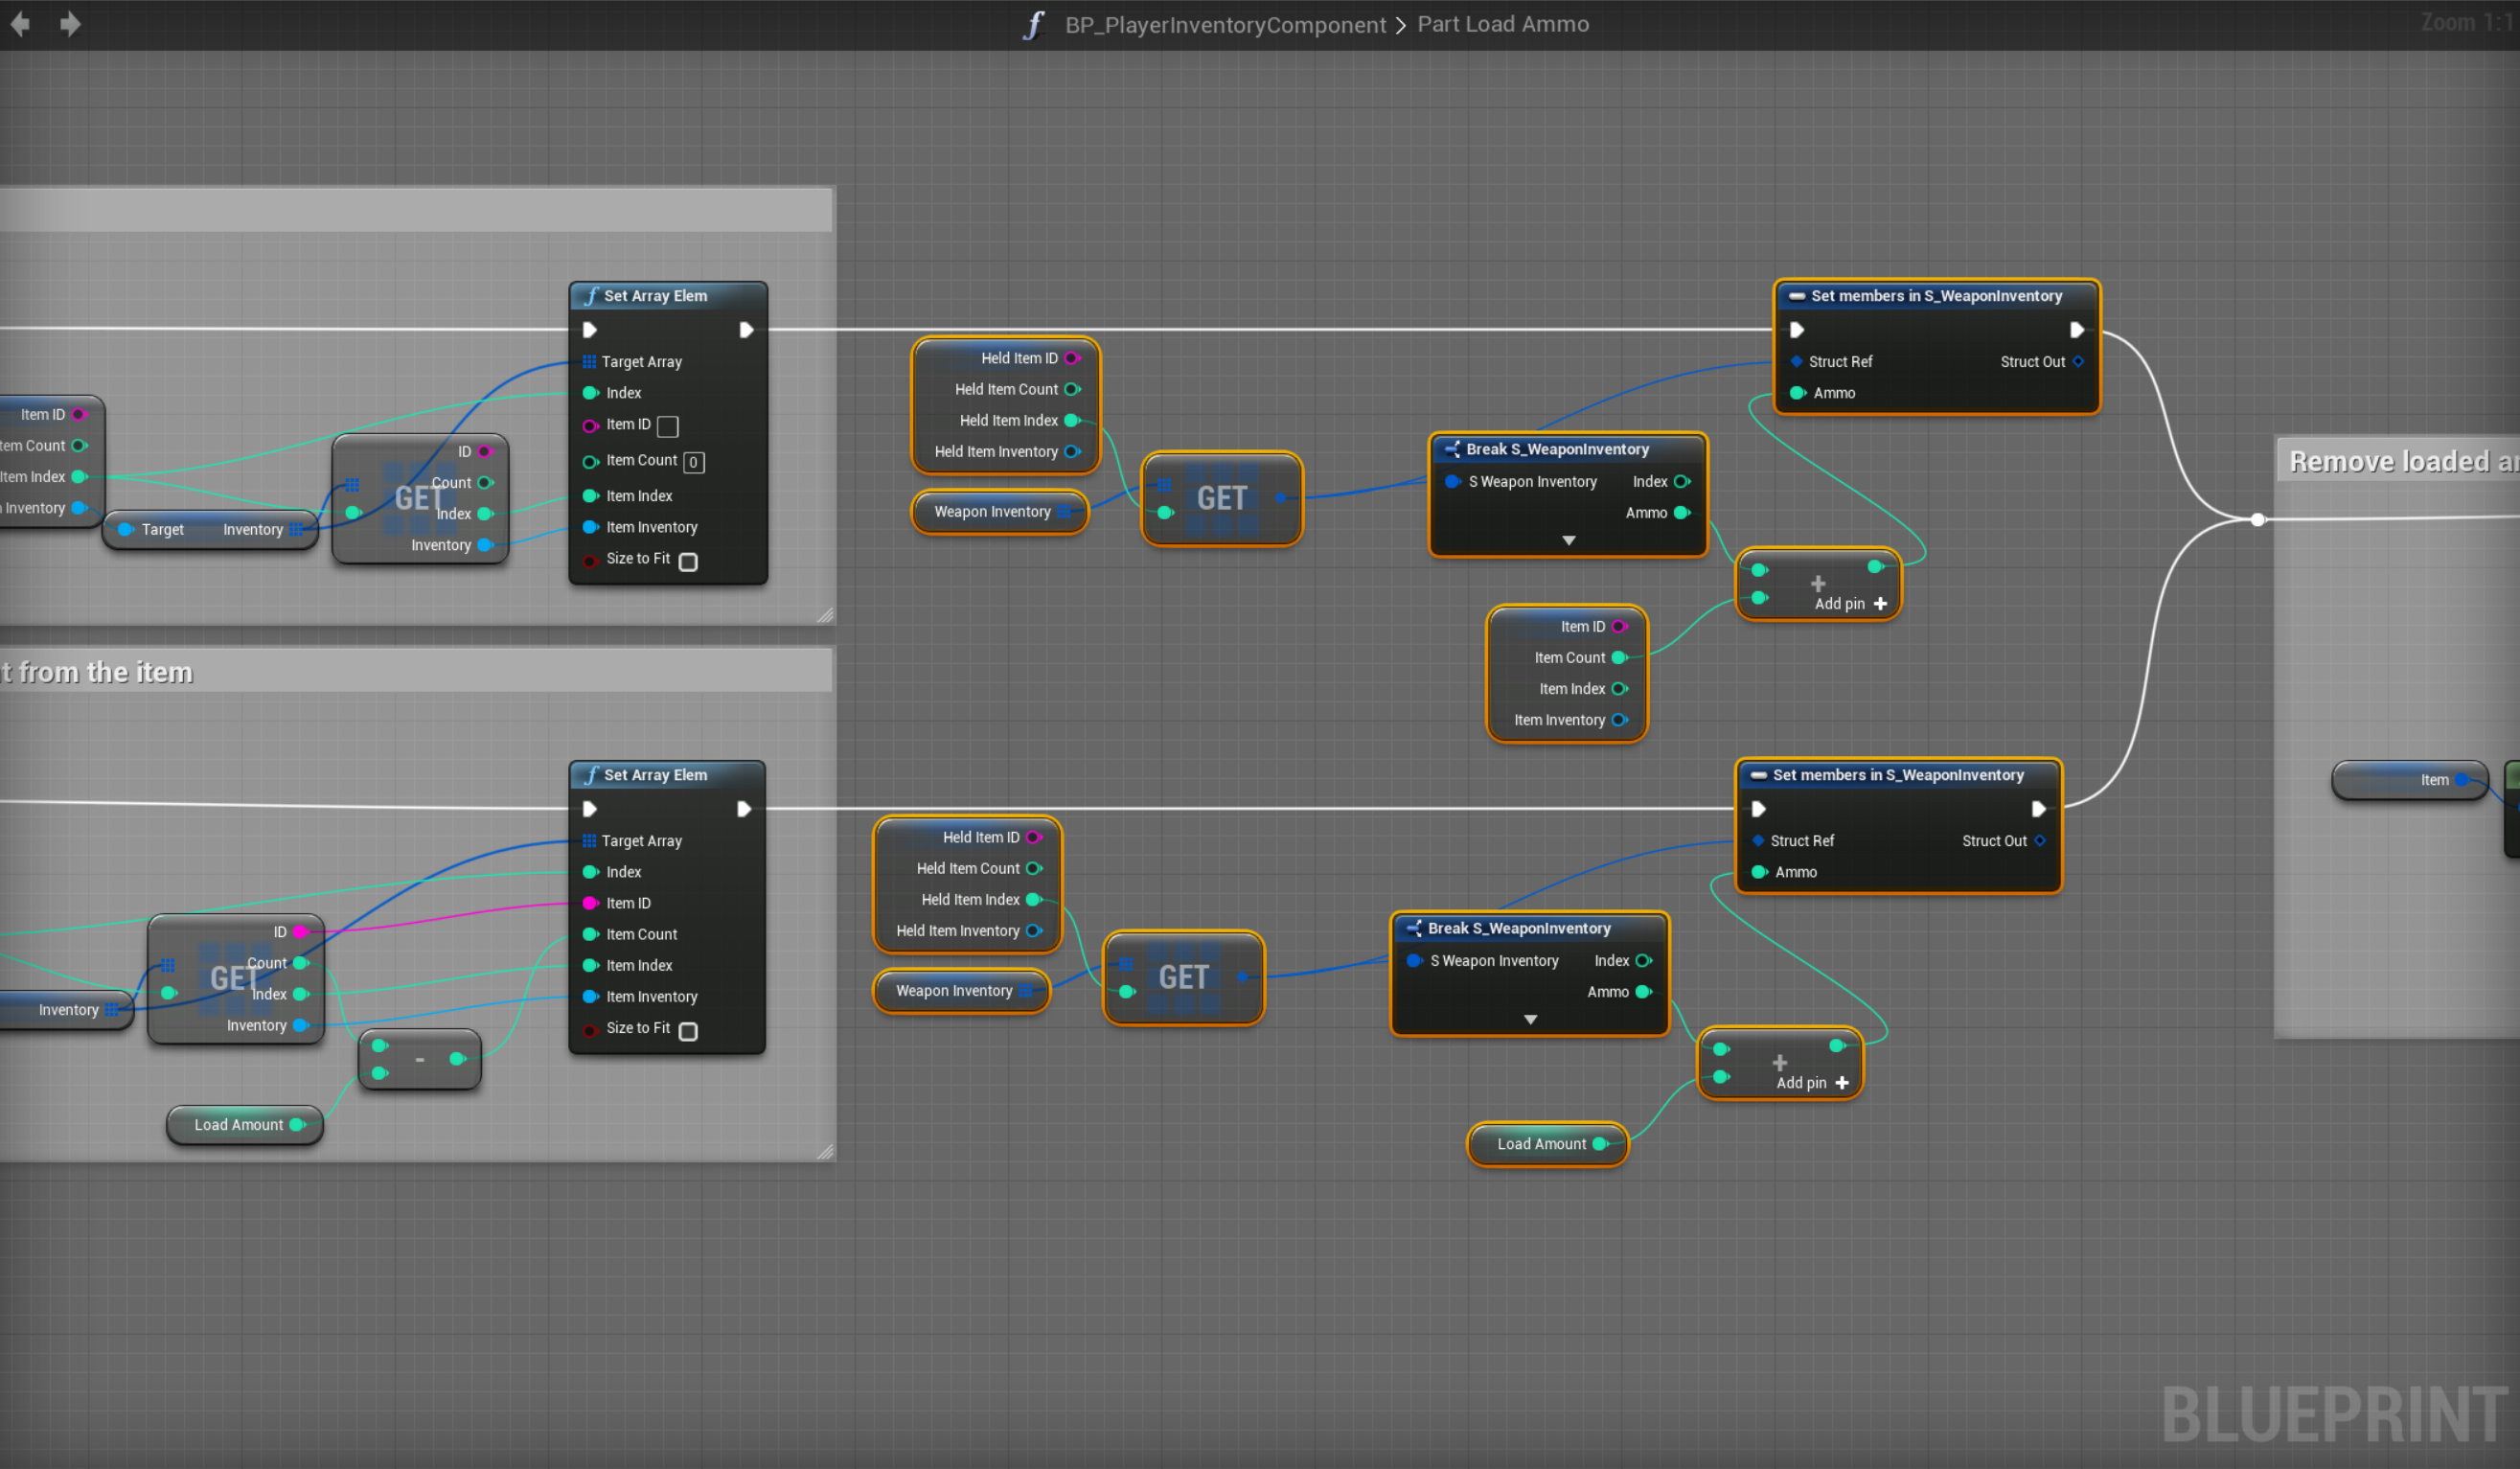Click the white reroute node dot
The height and width of the screenshot is (1469, 2520).
[x=2257, y=519]
